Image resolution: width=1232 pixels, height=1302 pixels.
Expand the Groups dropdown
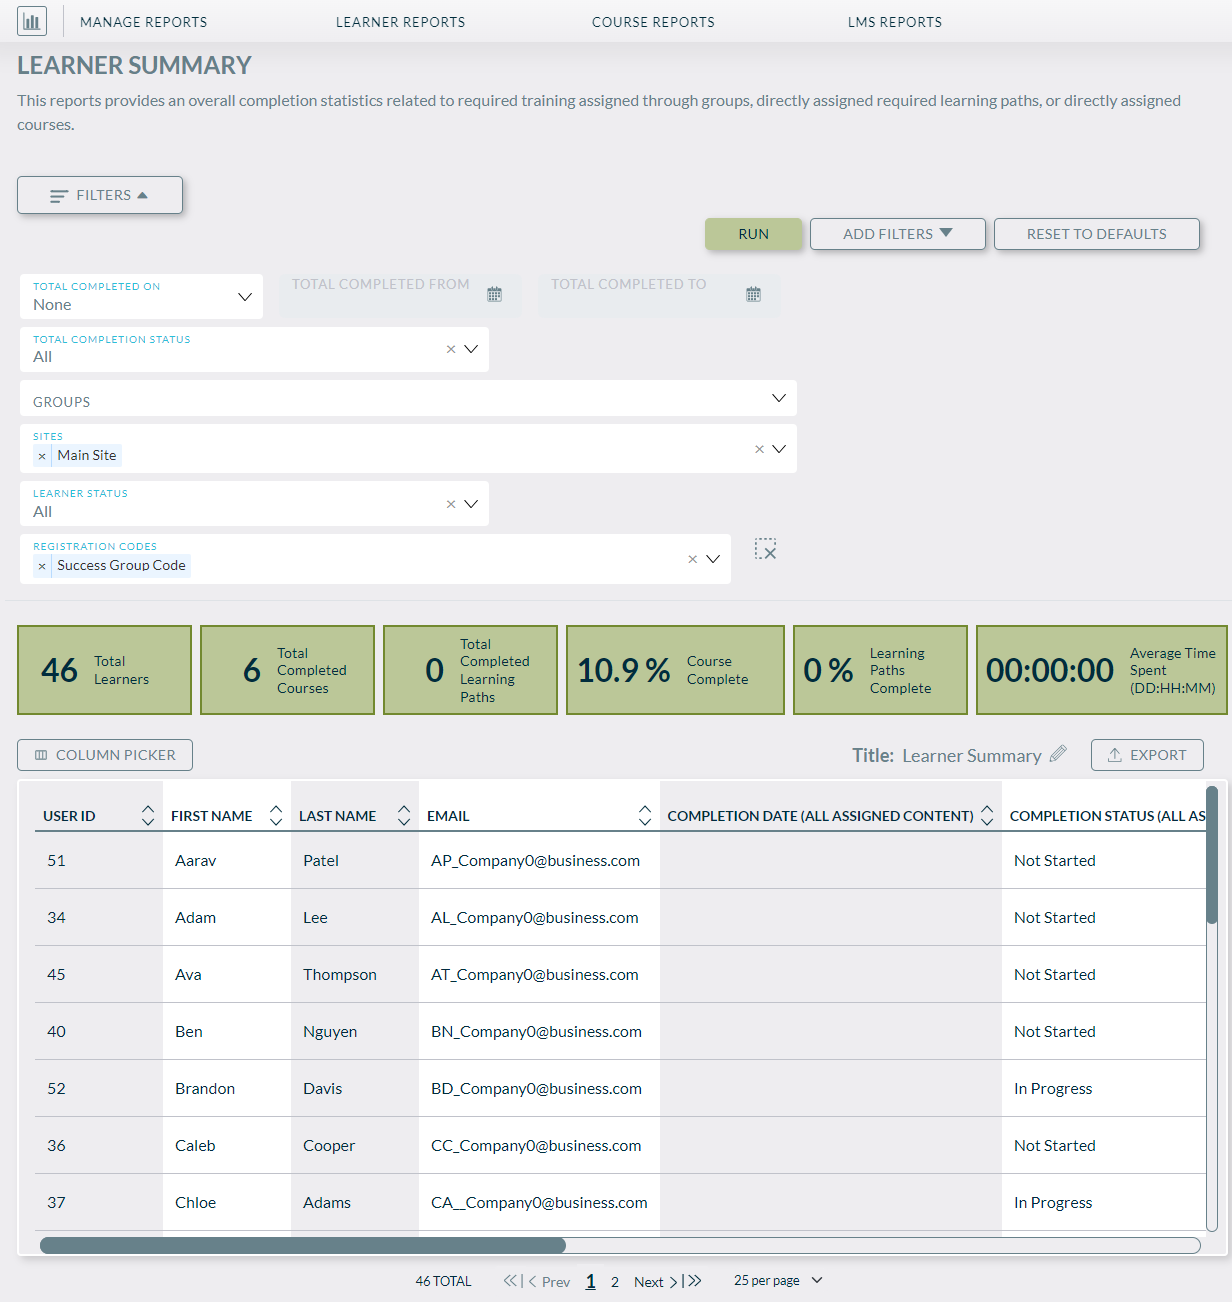[x=779, y=397]
